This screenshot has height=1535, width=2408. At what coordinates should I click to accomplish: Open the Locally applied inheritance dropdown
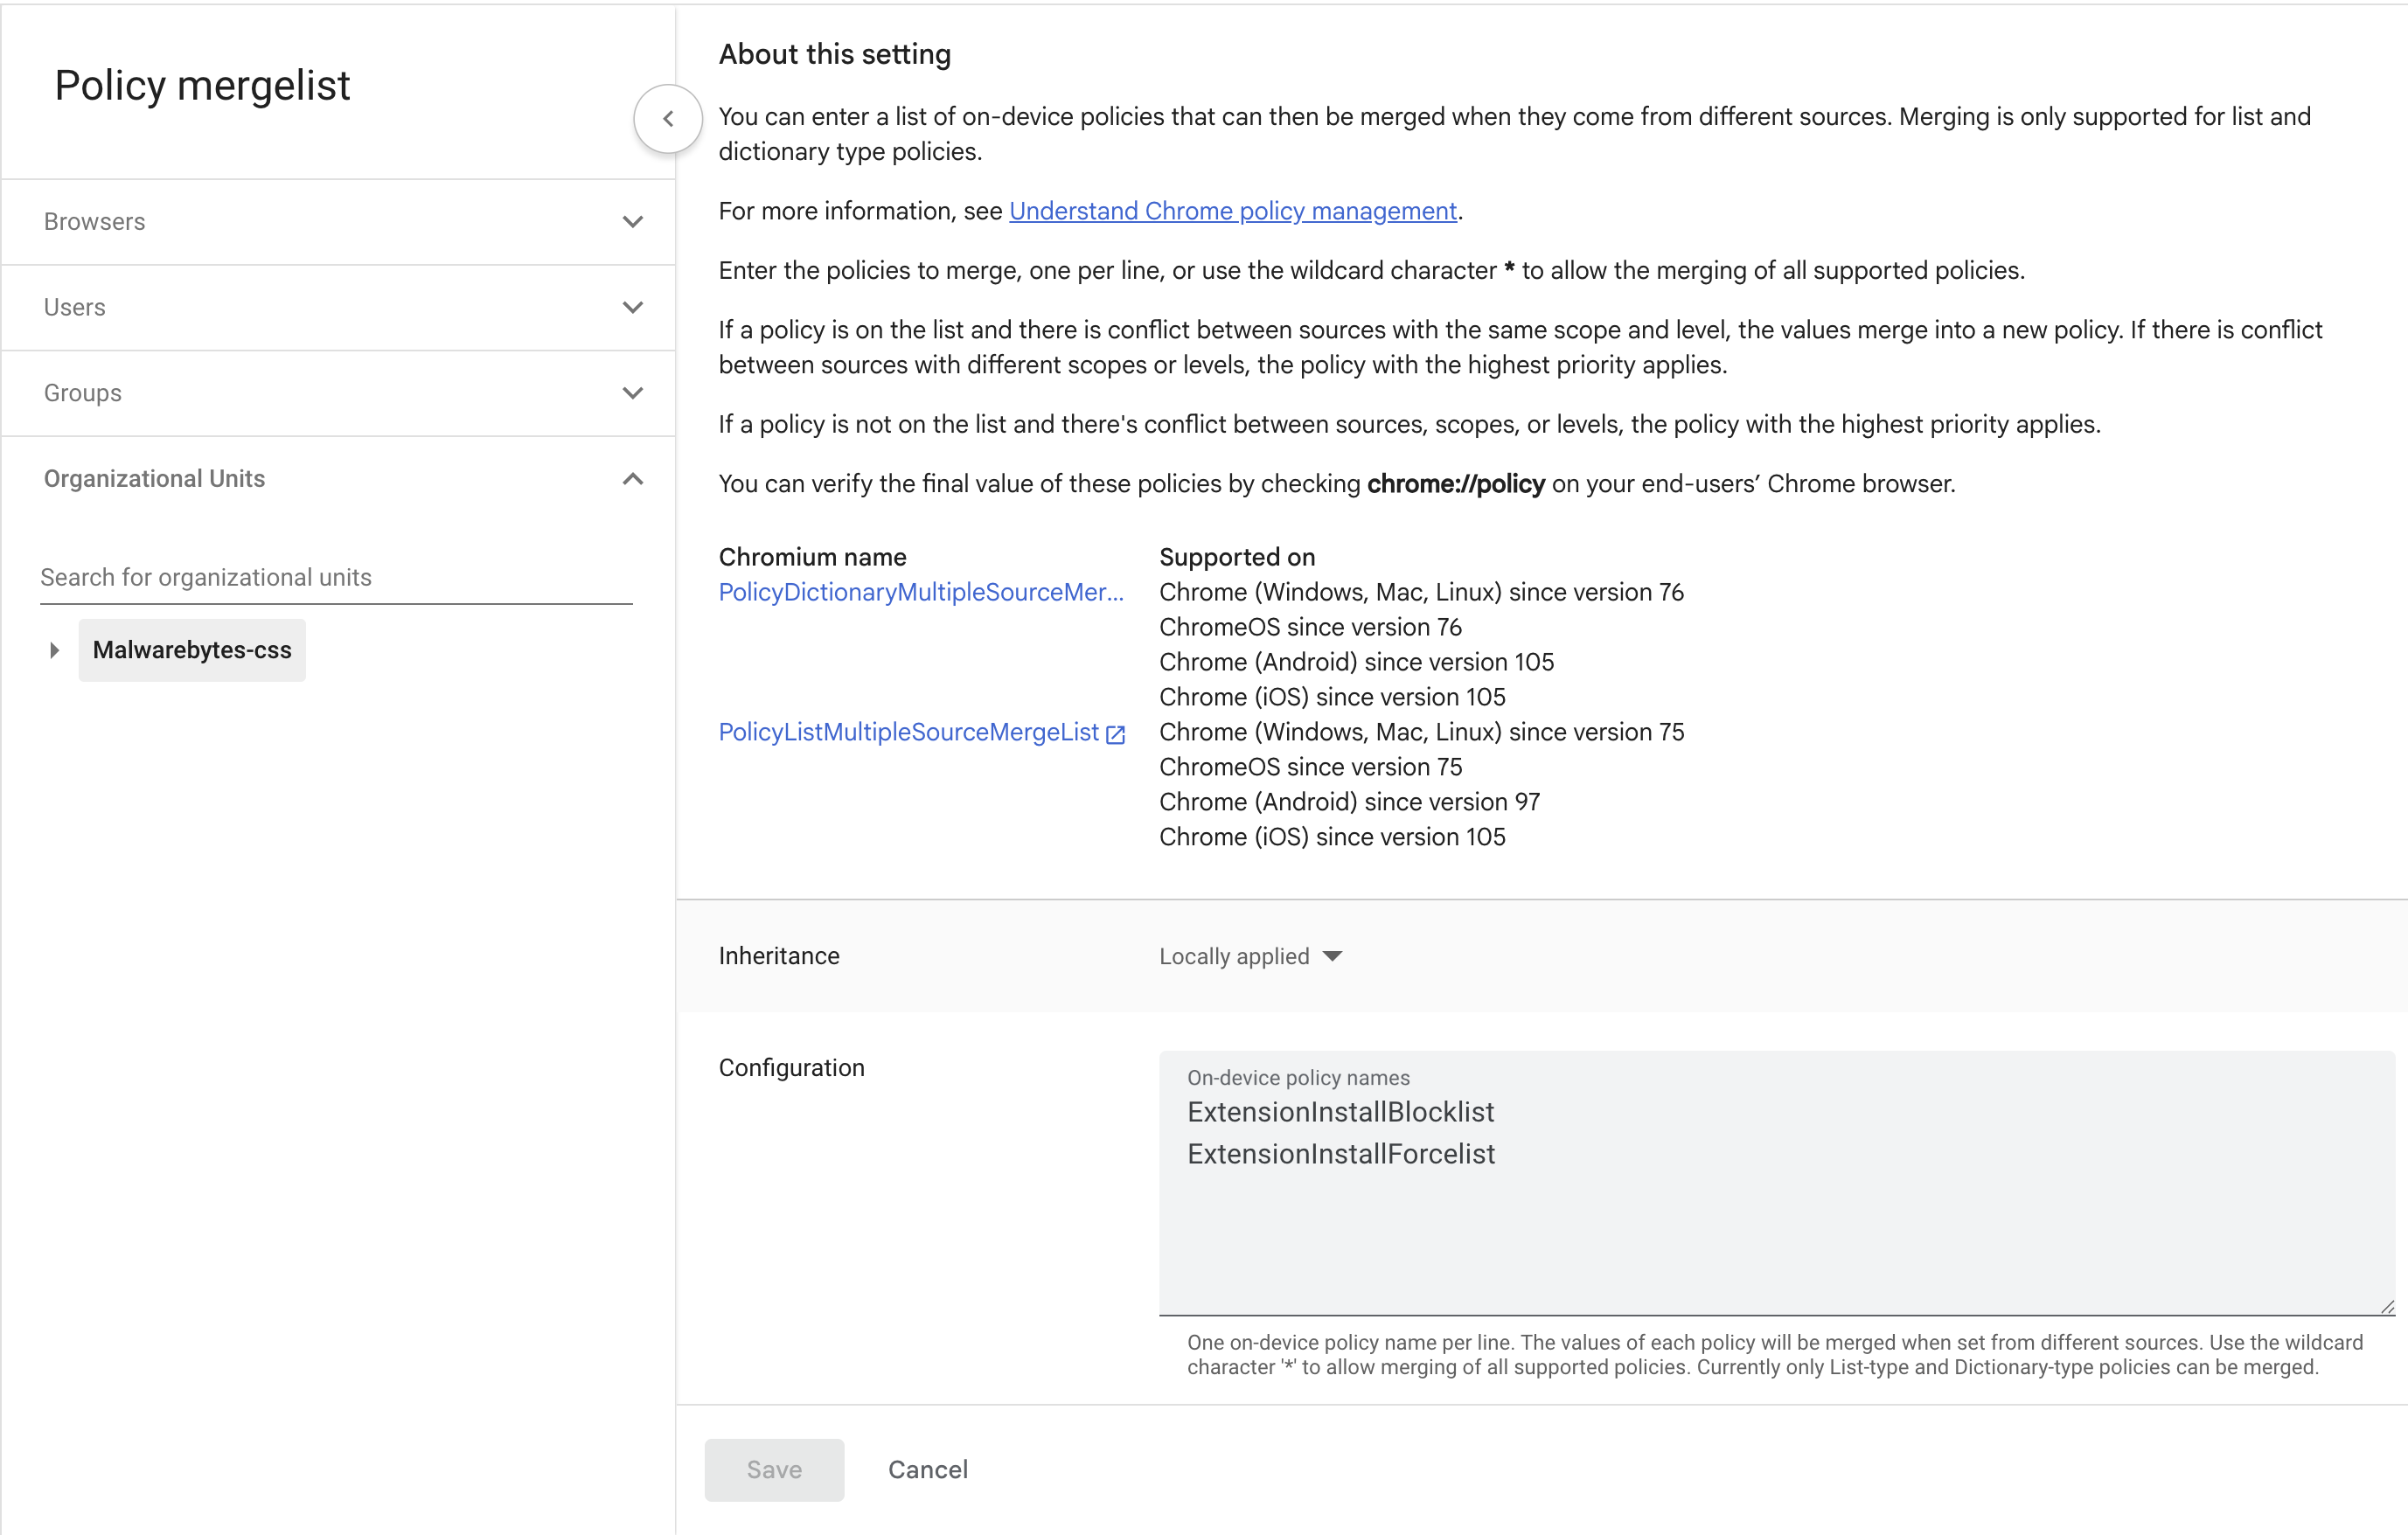(x=1250, y=956)
